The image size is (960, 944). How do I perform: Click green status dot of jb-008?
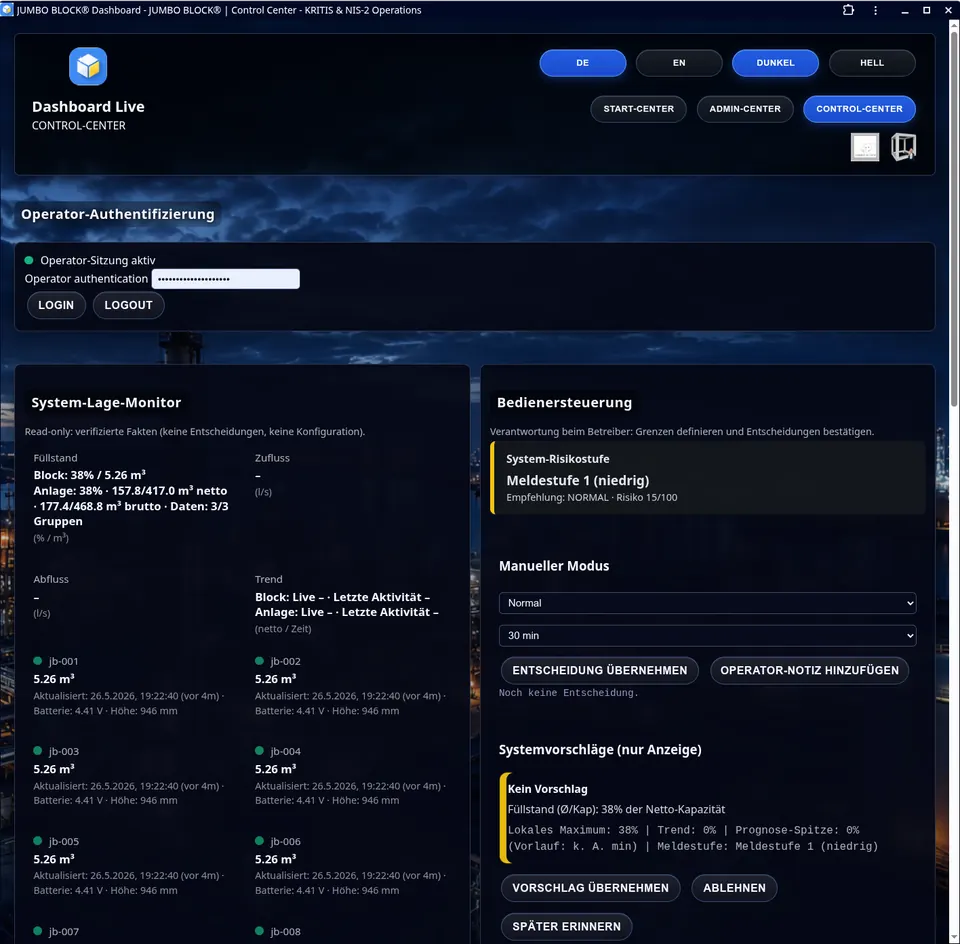pos(259,931)
